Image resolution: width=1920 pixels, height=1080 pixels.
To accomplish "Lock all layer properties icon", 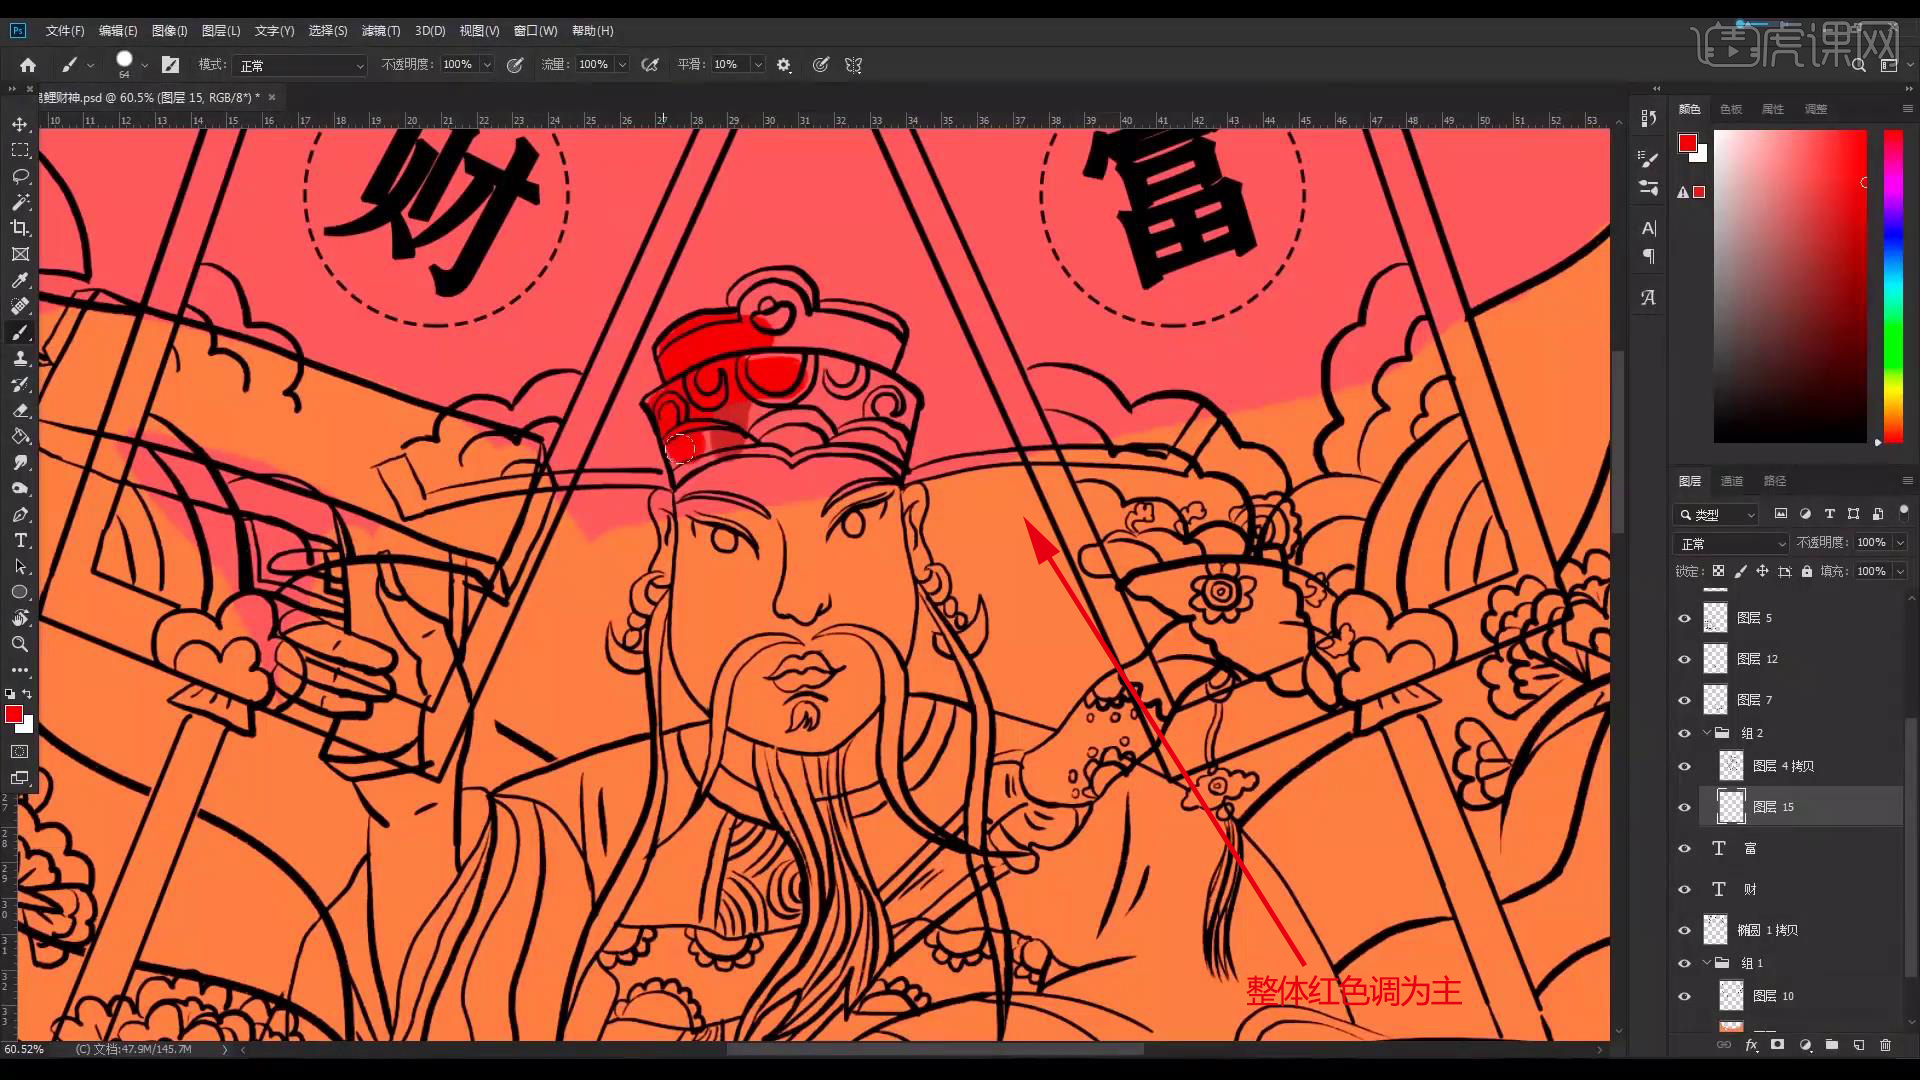I will pyautogui.click(x=1807, y=571).
